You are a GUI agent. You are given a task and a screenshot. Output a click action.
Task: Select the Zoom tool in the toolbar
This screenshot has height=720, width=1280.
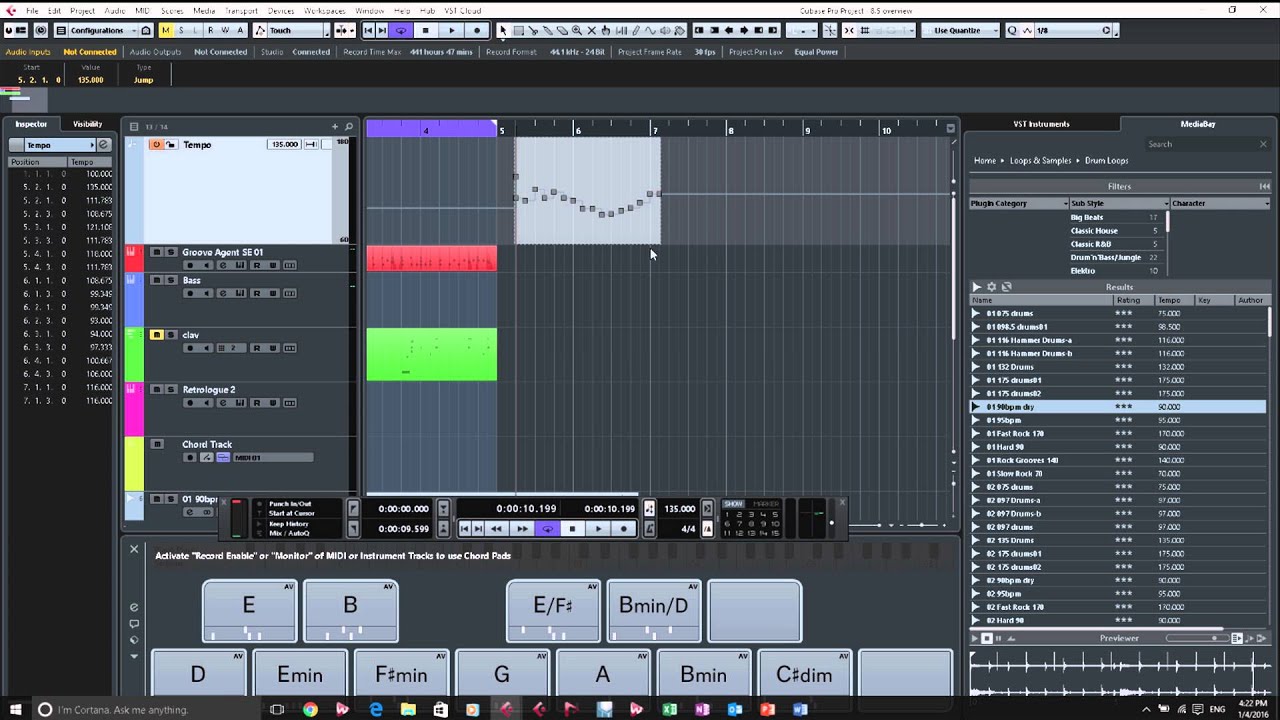tap(576, 31)
